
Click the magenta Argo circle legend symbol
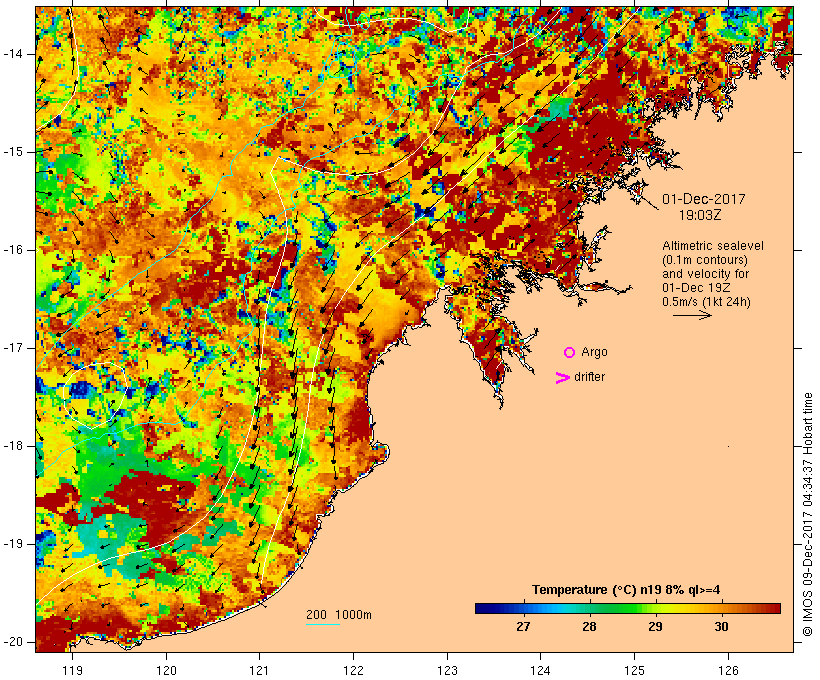coord(570,353)
